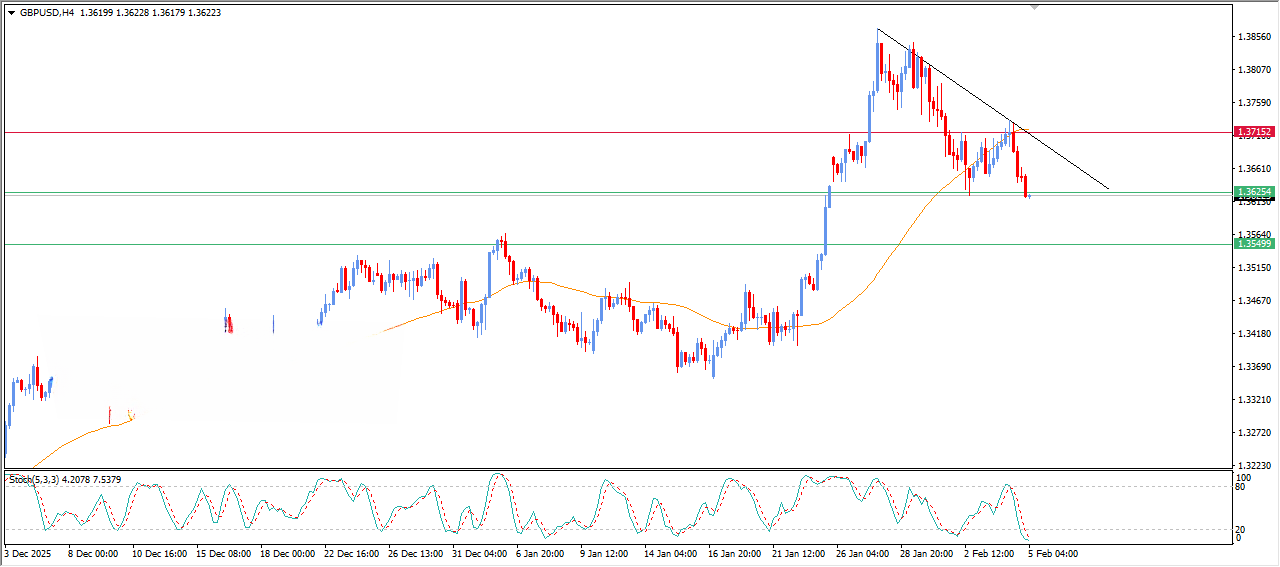Click the 1.38560 price on axis

(x=1254, y=37)
